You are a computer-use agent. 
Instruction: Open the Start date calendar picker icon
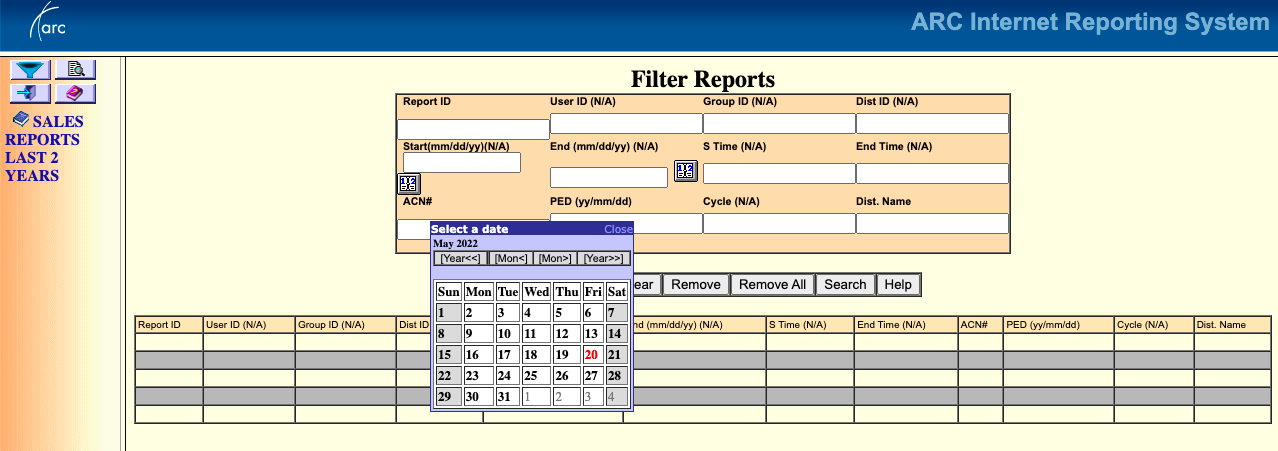point(409,183)
